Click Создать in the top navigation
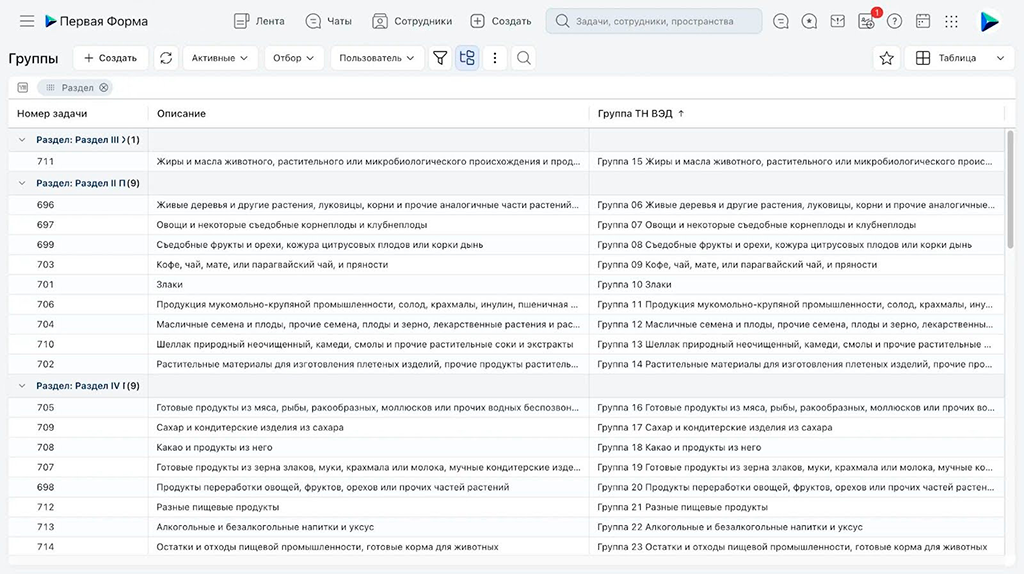 point(501,21)
